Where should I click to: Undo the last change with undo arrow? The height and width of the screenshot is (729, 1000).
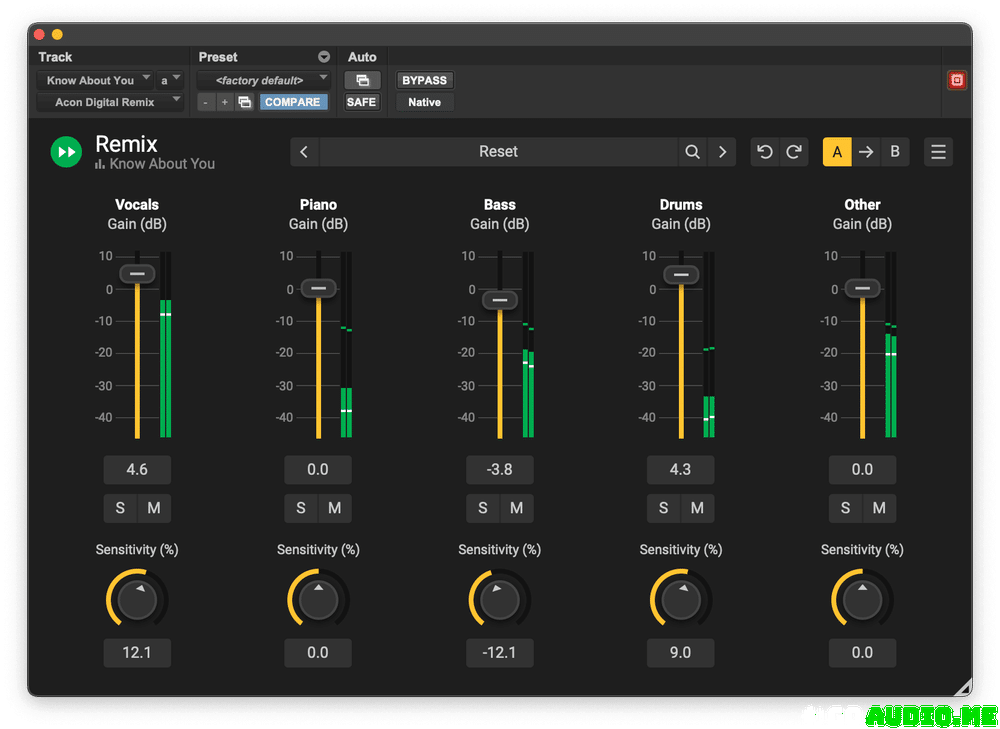click(765, 152)
